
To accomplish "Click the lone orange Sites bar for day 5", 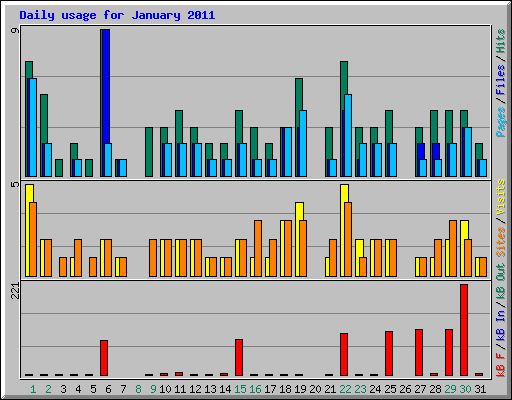I will (93, 267).
